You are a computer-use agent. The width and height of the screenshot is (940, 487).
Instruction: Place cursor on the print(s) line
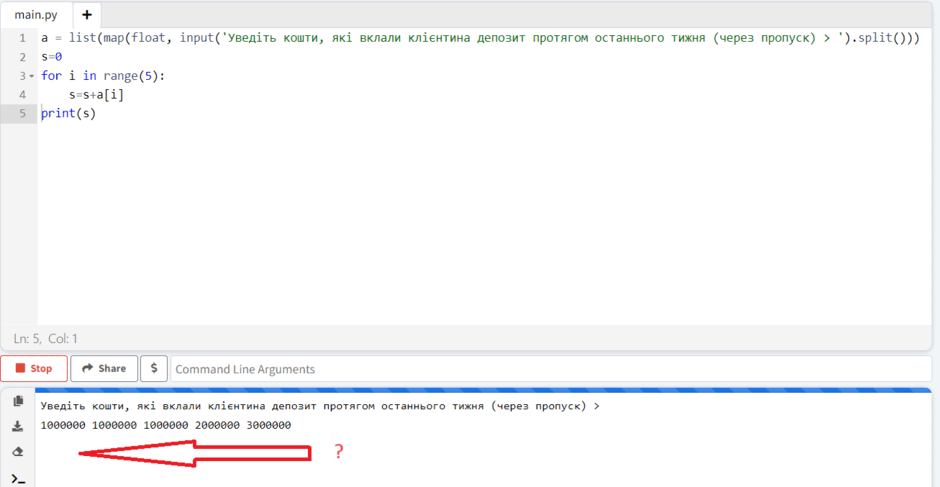pos(68,113)
